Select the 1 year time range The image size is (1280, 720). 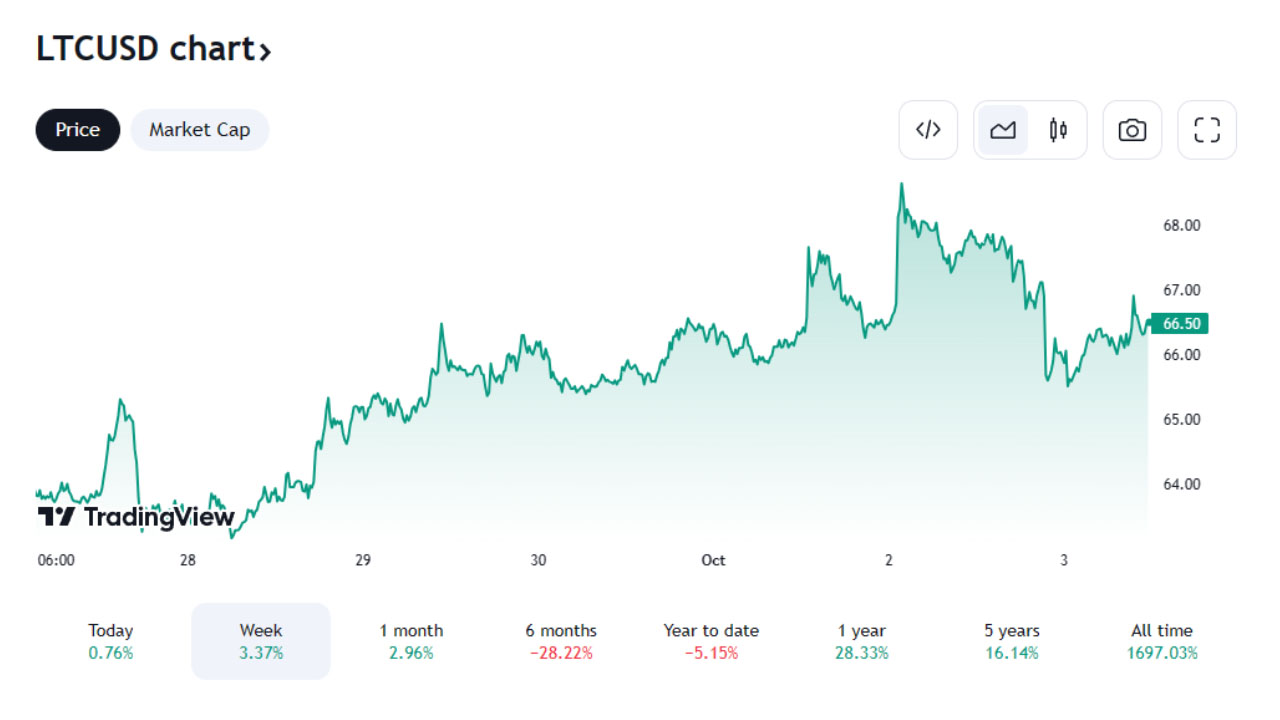click(861, 641)
